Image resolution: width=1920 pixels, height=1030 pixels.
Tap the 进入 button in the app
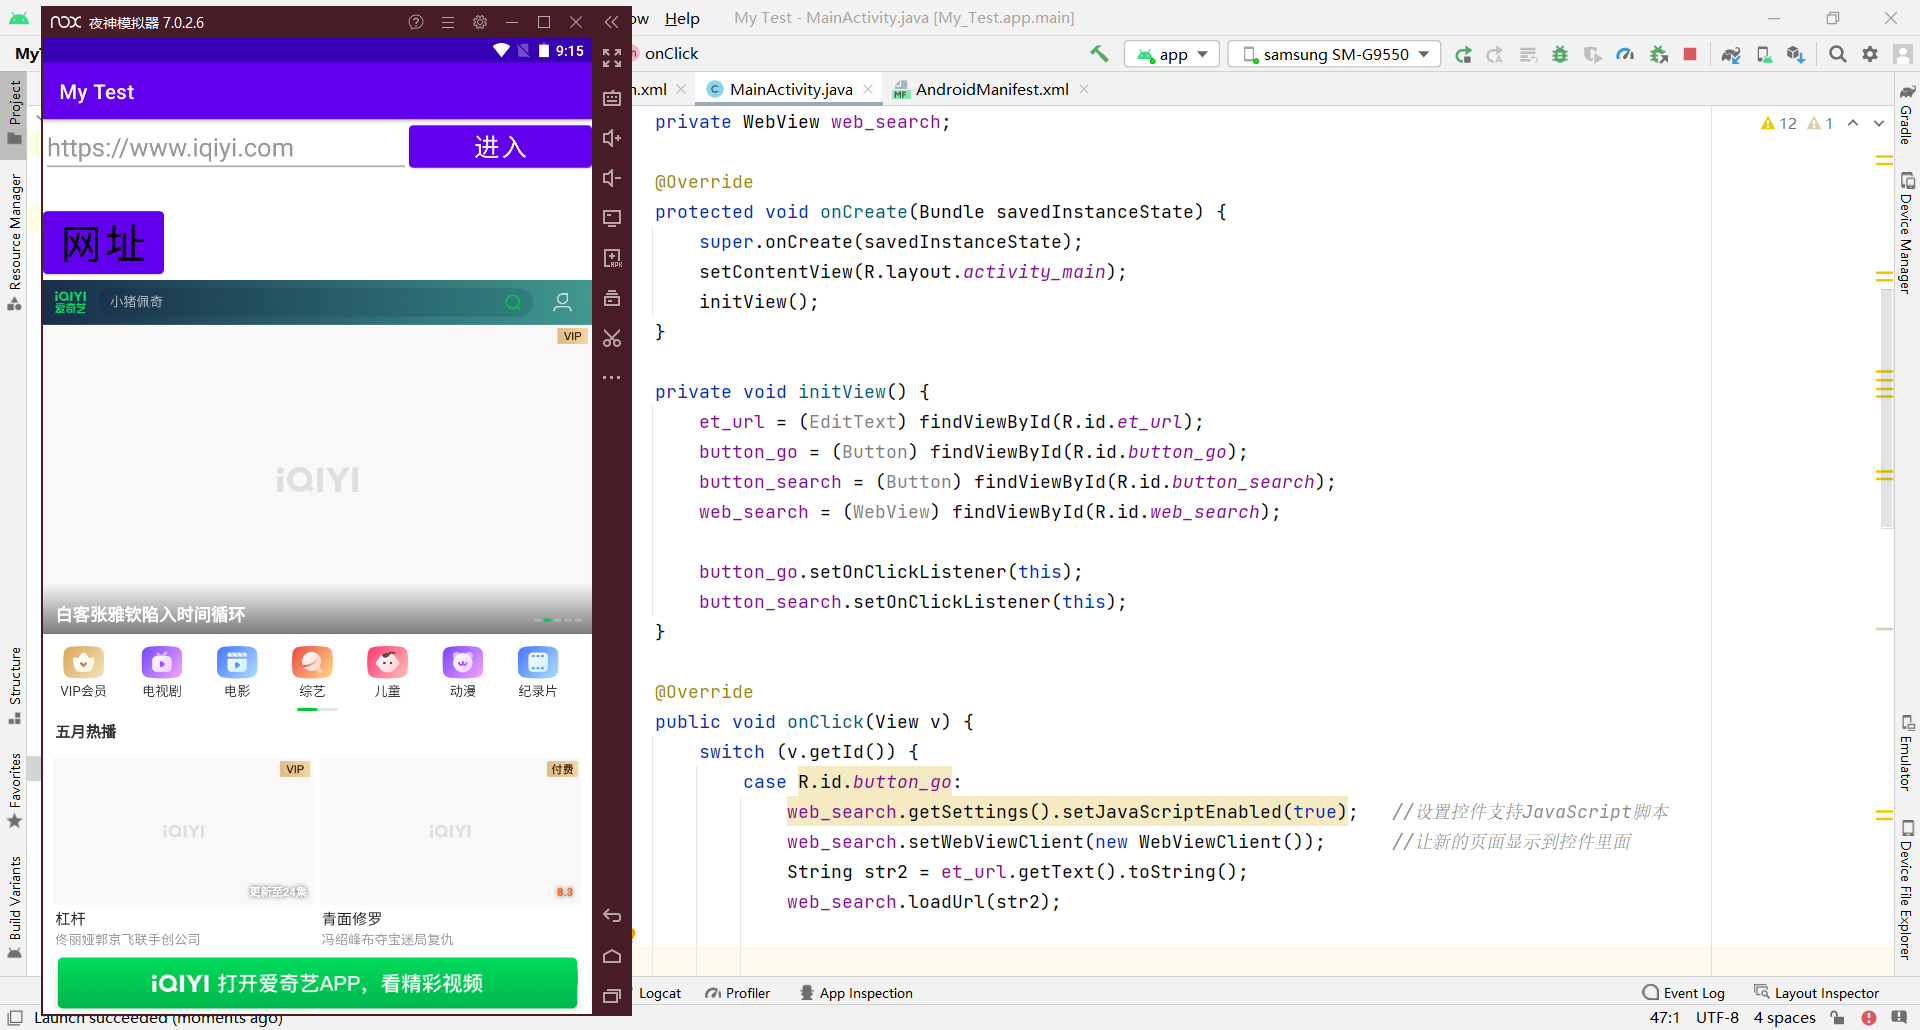tap(499, 147)
